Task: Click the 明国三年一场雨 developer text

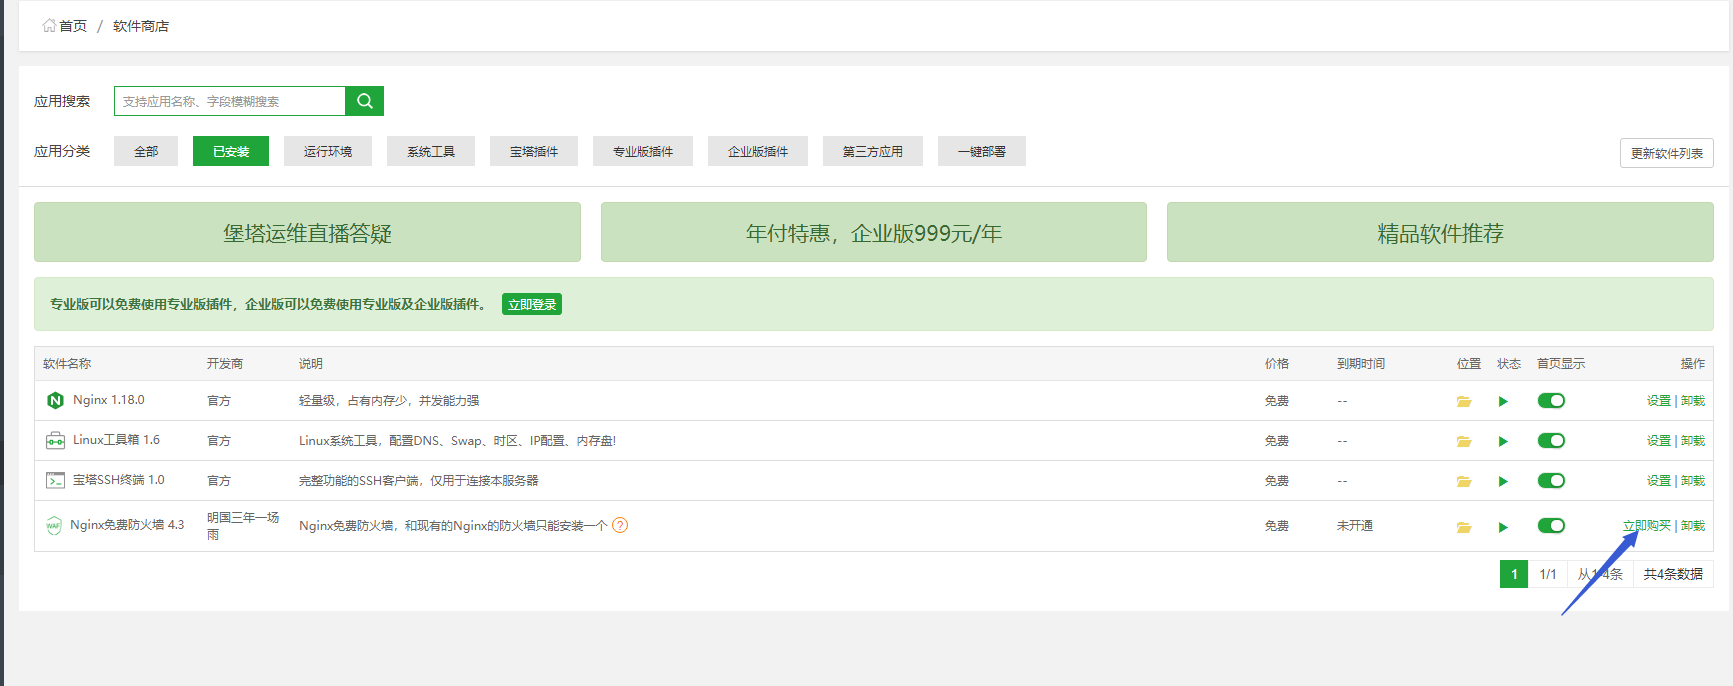Action: pos(243,526)
